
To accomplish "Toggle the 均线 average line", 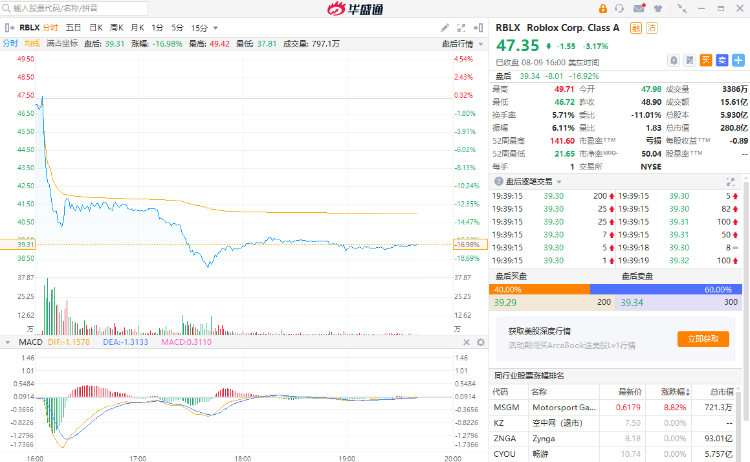I will click(x=32, y=44).
